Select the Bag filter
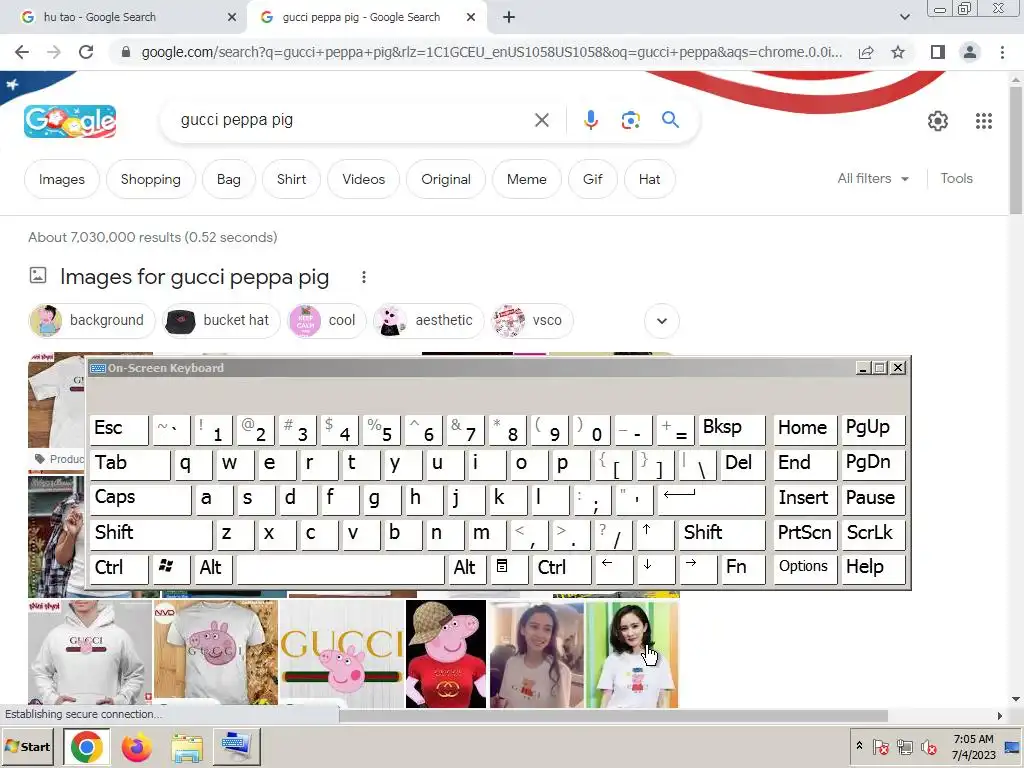 click(x=229, y=180)
